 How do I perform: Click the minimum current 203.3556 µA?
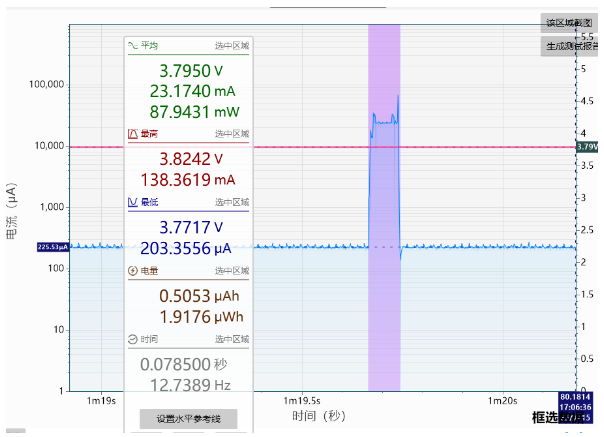tap(186, 248)
